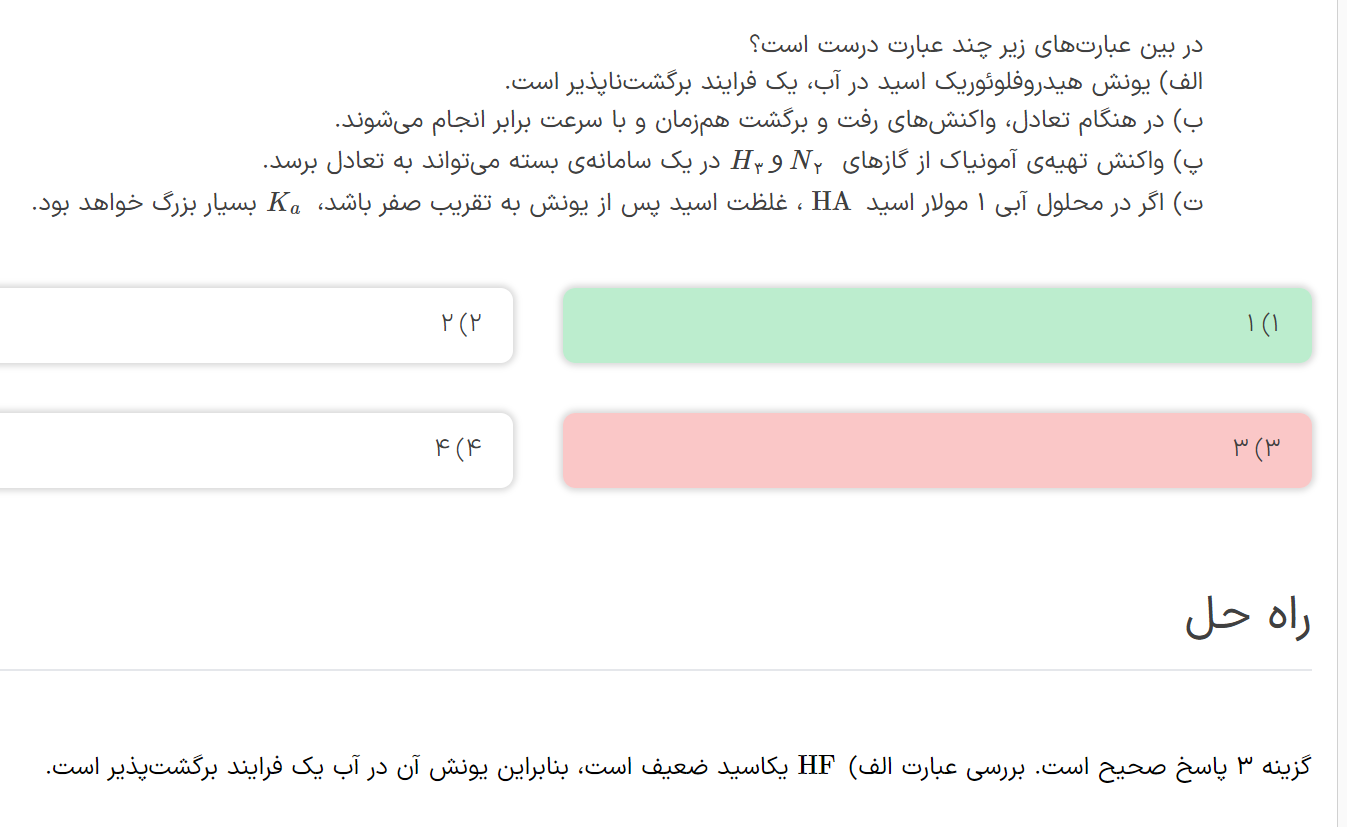
Task: Click the Kₐ symbol in statement ت
Action: coord(283,204)
